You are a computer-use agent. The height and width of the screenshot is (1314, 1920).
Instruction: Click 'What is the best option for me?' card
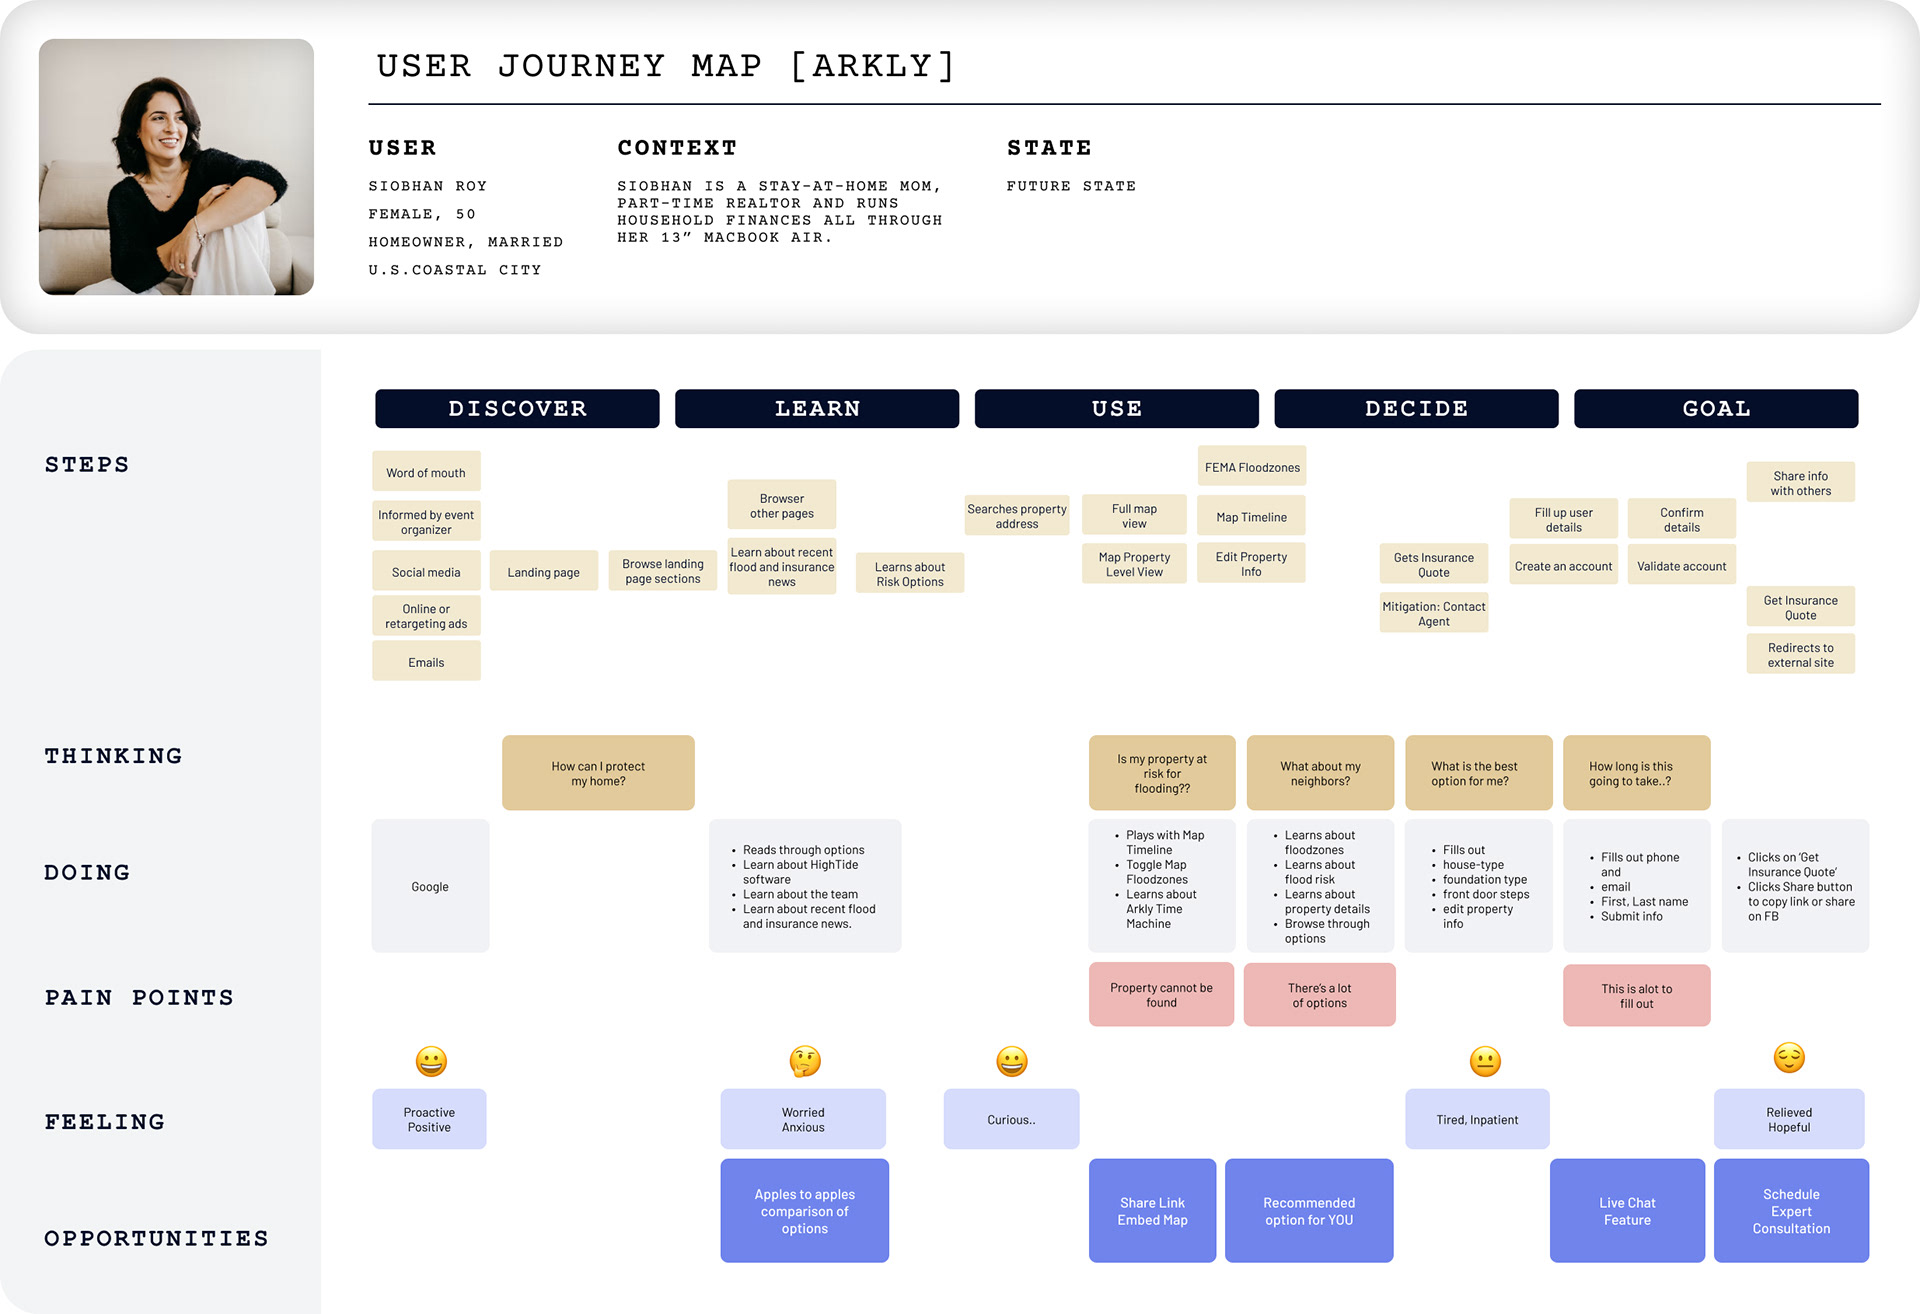click(x=1478, y=773)
